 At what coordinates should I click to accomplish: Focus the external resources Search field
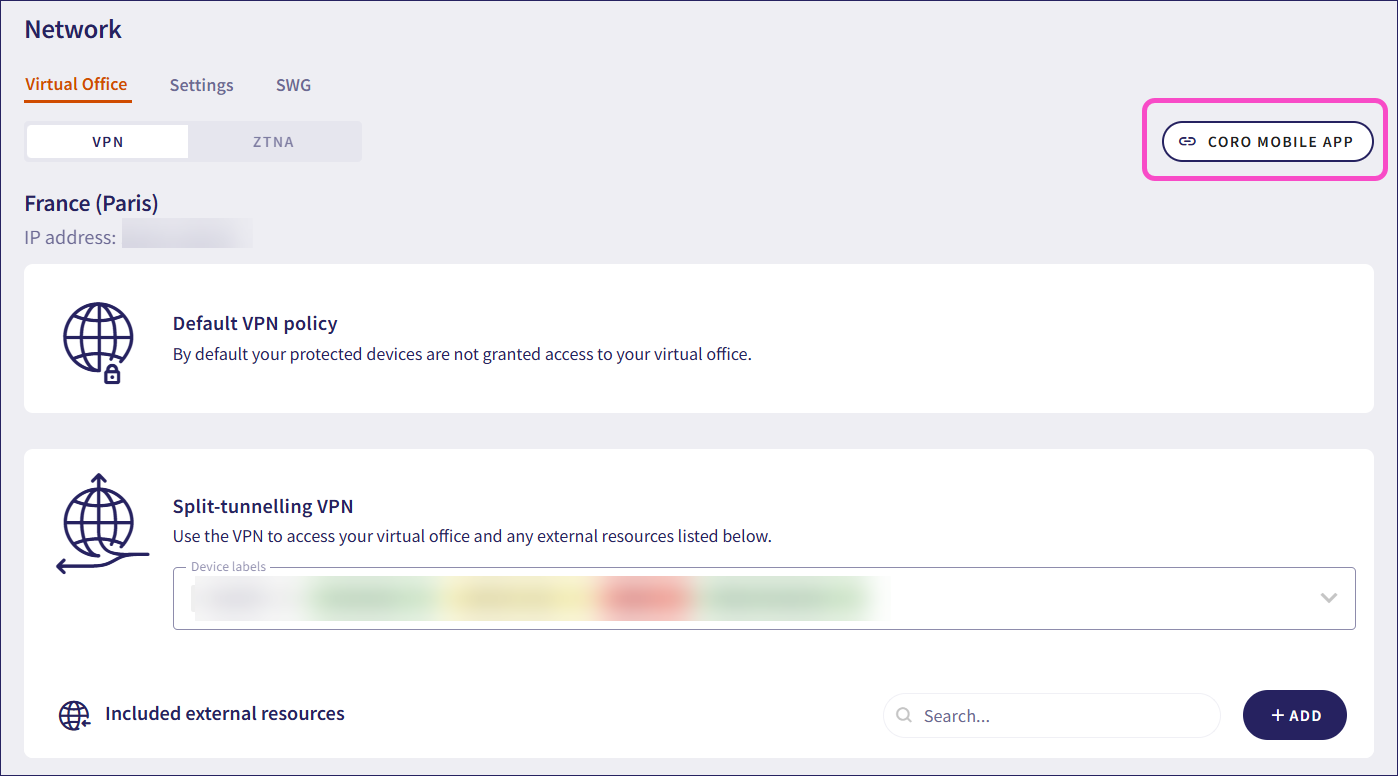click(x=1060, y=716)
